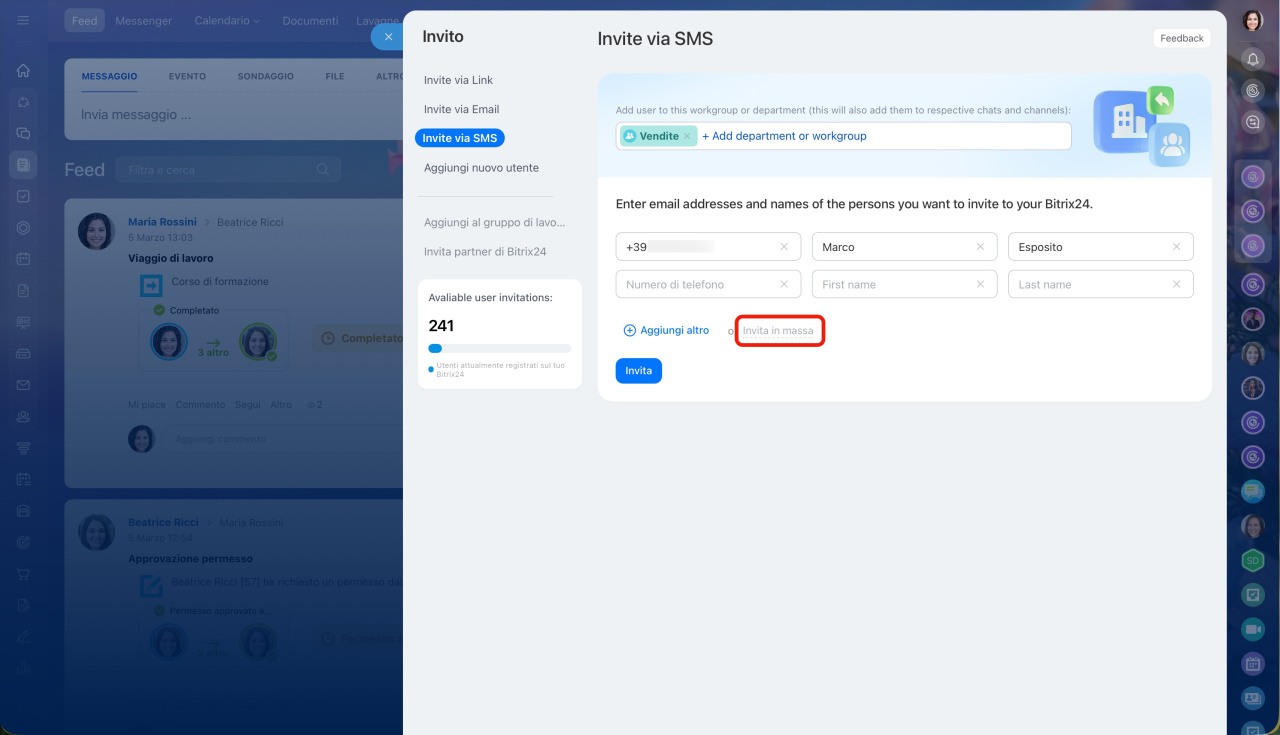Screen dimensions: 1280x735
Task: Close the Invito slider panel
Action: 388,37
